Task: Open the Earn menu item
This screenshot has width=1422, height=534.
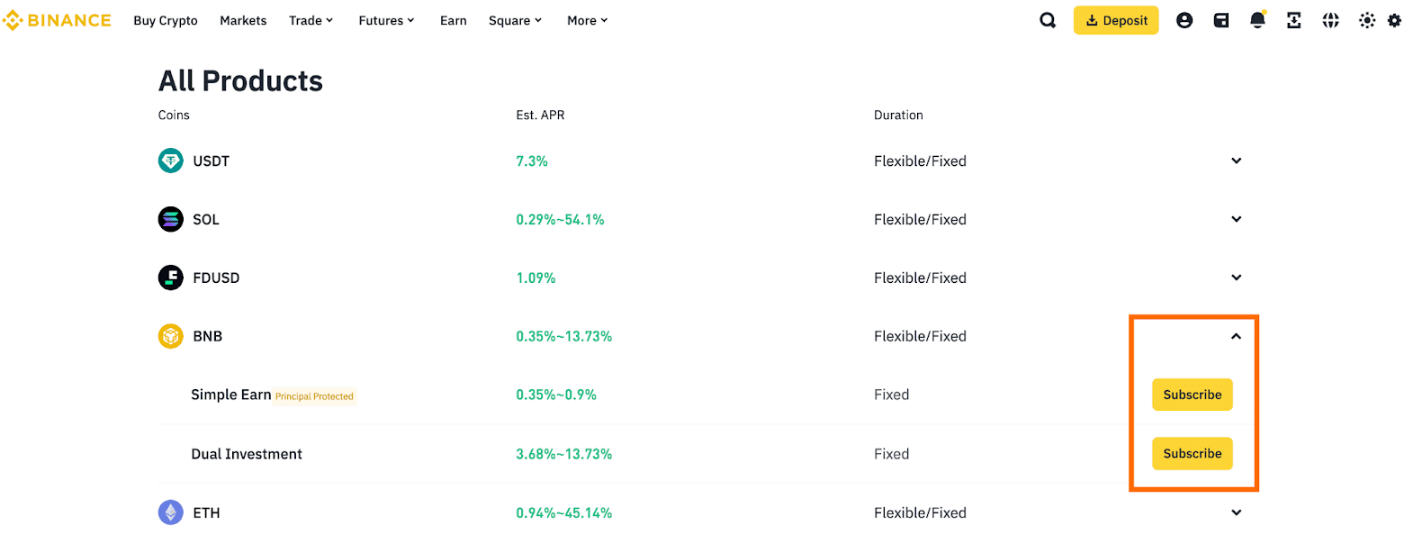Action: point(453,20)
